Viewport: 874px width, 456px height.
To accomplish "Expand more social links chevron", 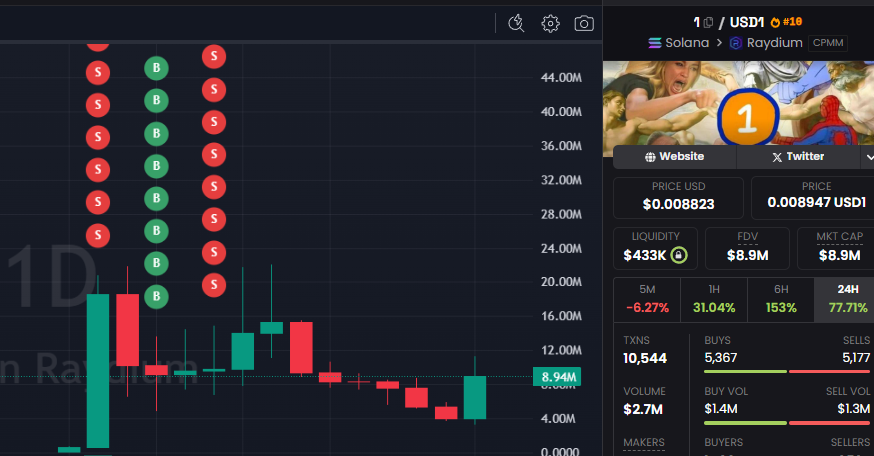I will pos(868,157).
